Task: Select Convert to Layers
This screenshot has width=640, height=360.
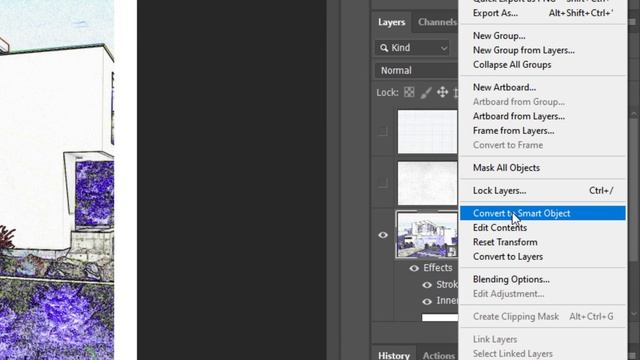Action: pos(543,257)
